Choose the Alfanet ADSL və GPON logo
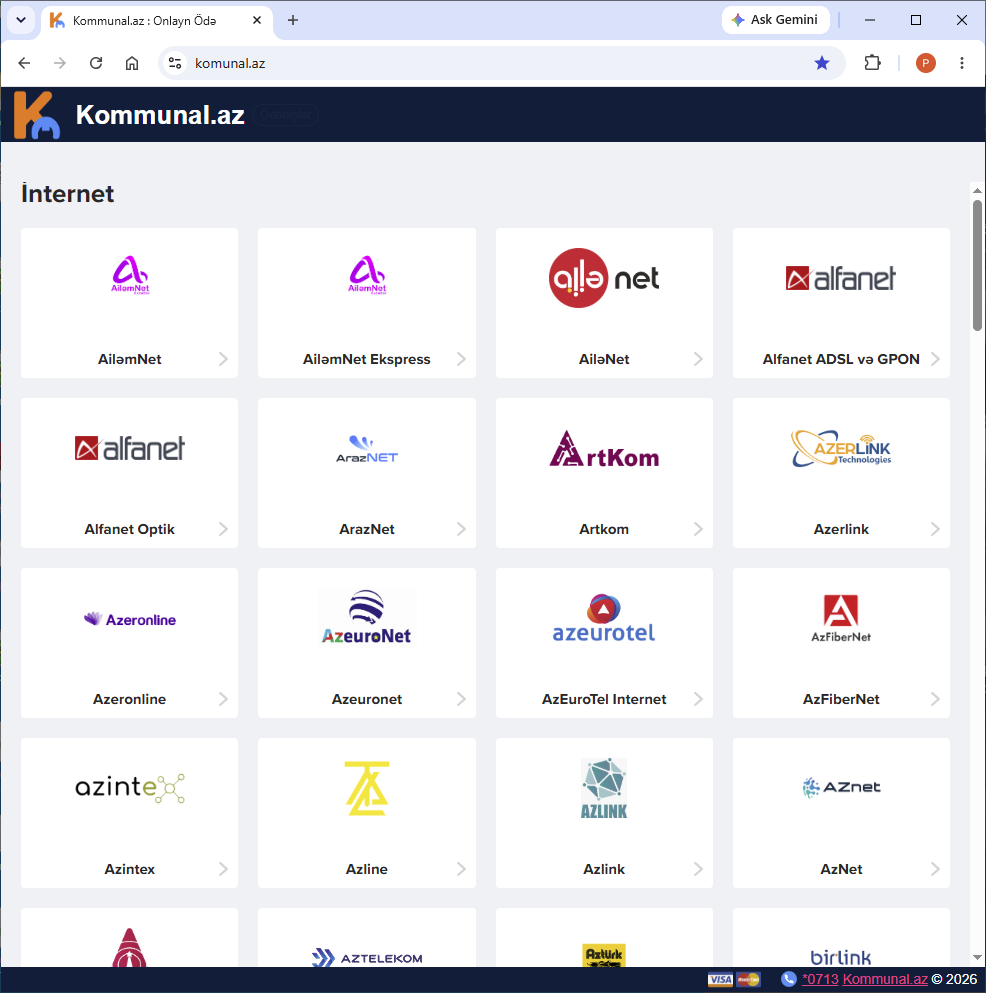 (840, 278)
